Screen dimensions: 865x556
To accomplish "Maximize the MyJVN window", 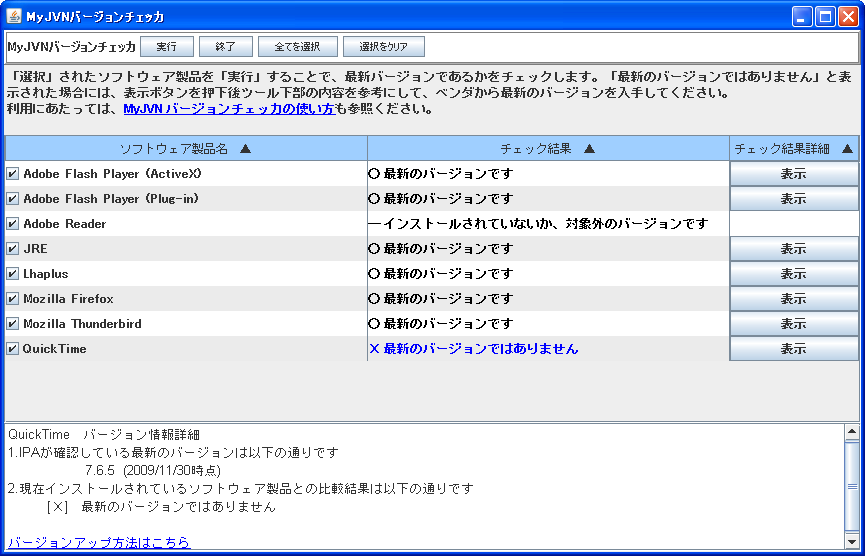I will tap(825, 17).
